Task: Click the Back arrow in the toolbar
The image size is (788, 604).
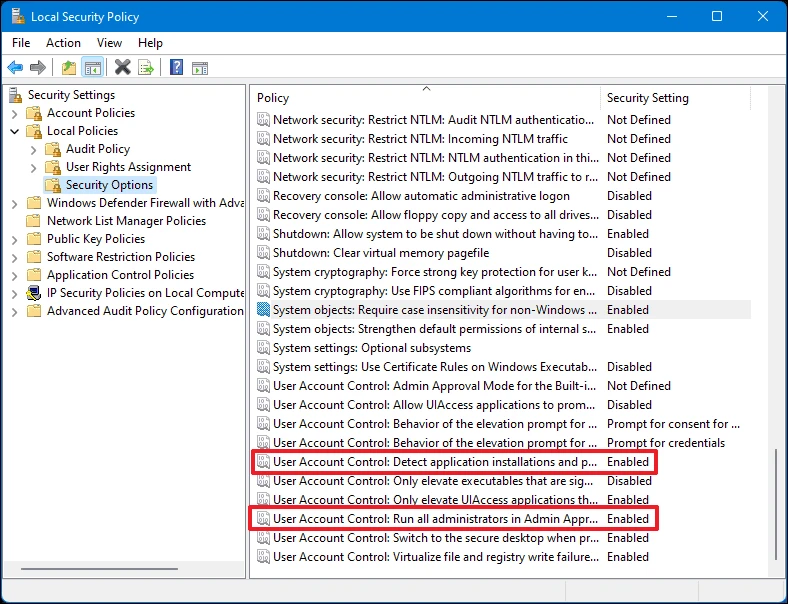Action: [x=15, y=68]
